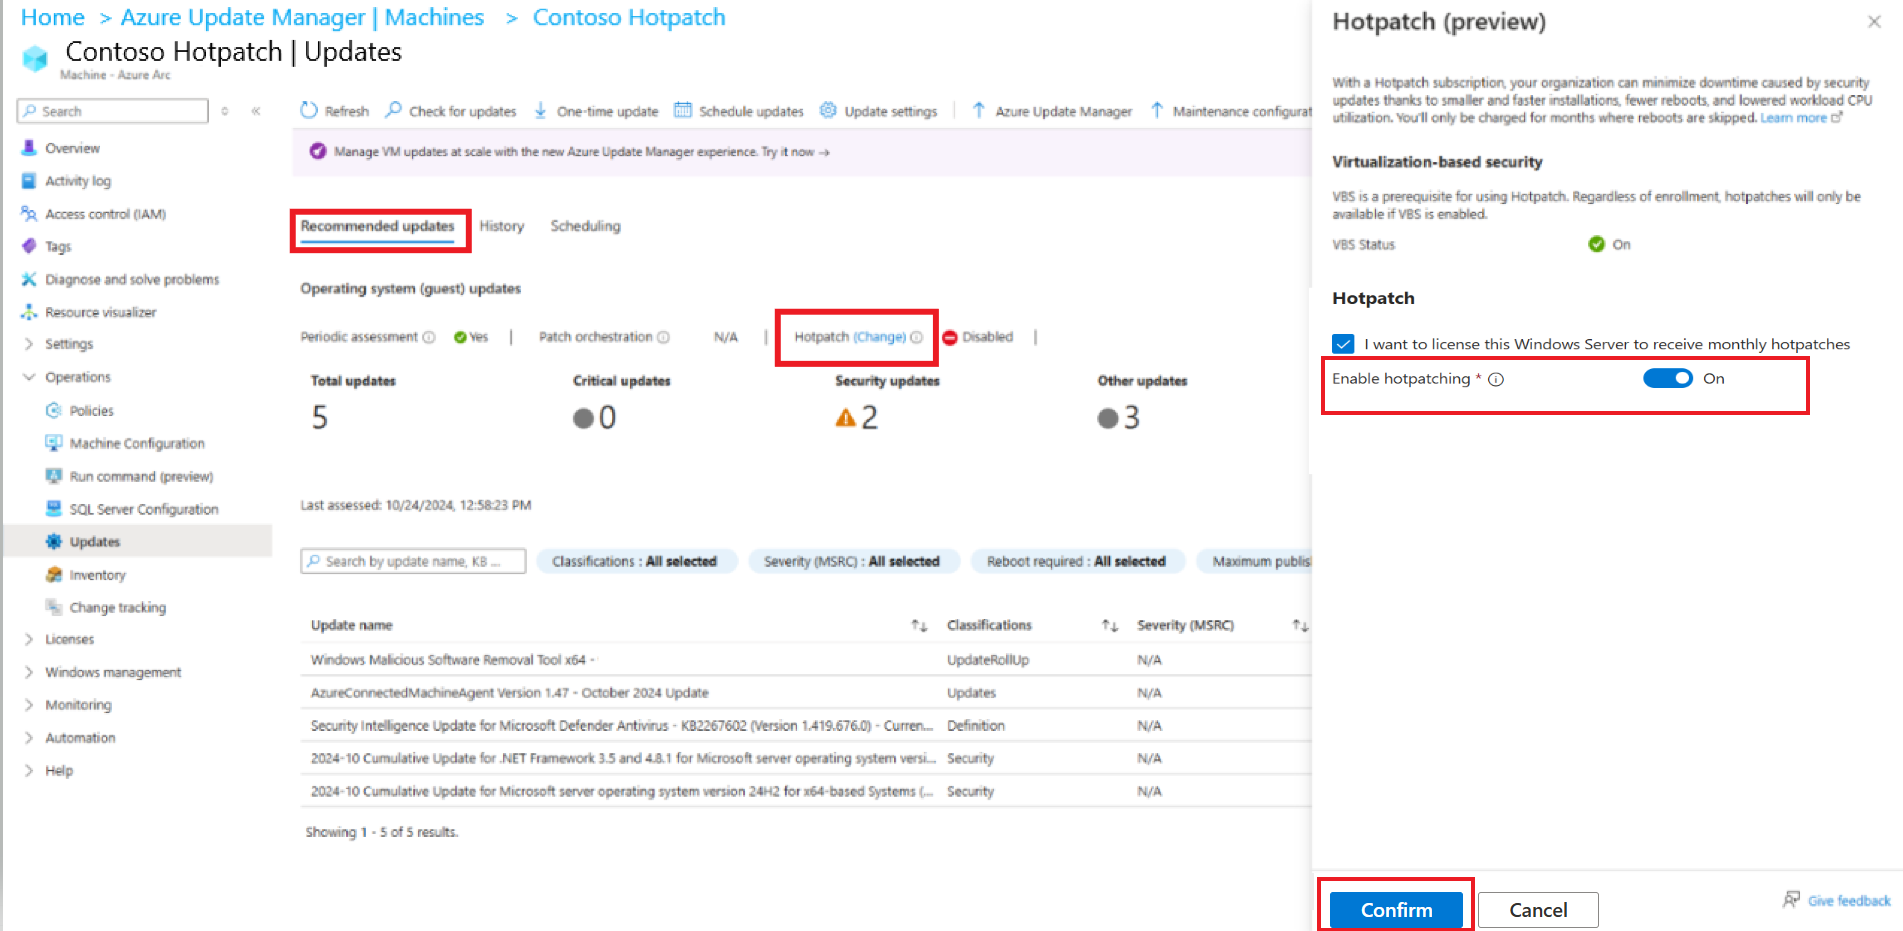Viewport: 1903px width, 931px height.
Task: Open Change tracking in the sidebar
Action: click(116, 607)
